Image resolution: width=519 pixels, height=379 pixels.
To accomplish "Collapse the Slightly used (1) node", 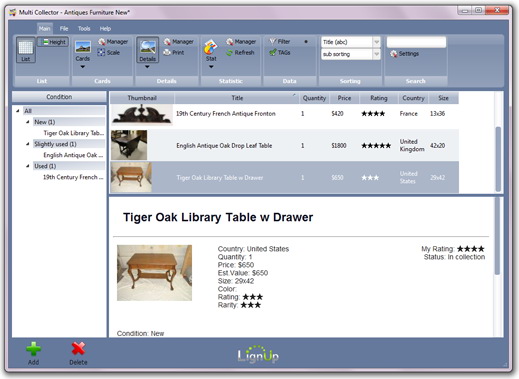I will (28, 144).
